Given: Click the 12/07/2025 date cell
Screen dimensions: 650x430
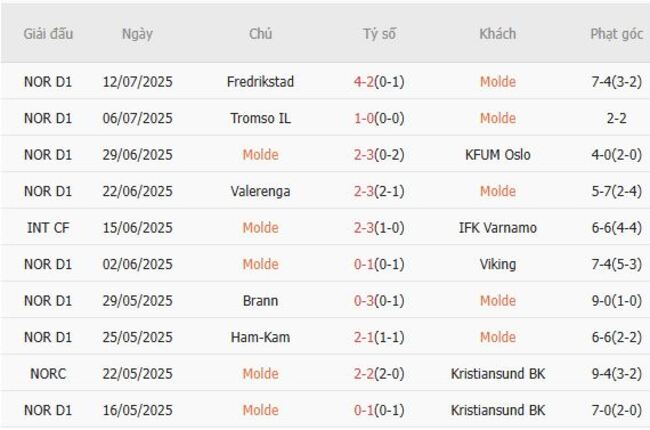Looking at the screenshot, I should click(137, 81).
